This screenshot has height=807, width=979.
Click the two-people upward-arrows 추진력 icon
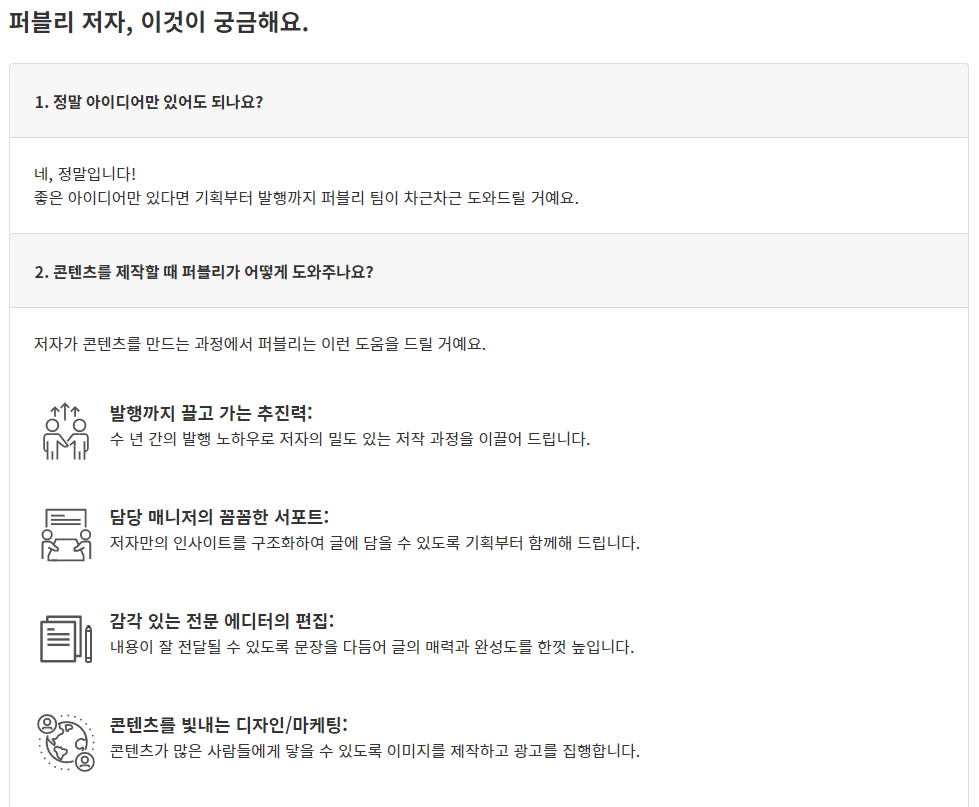click(x=66, y=431)
